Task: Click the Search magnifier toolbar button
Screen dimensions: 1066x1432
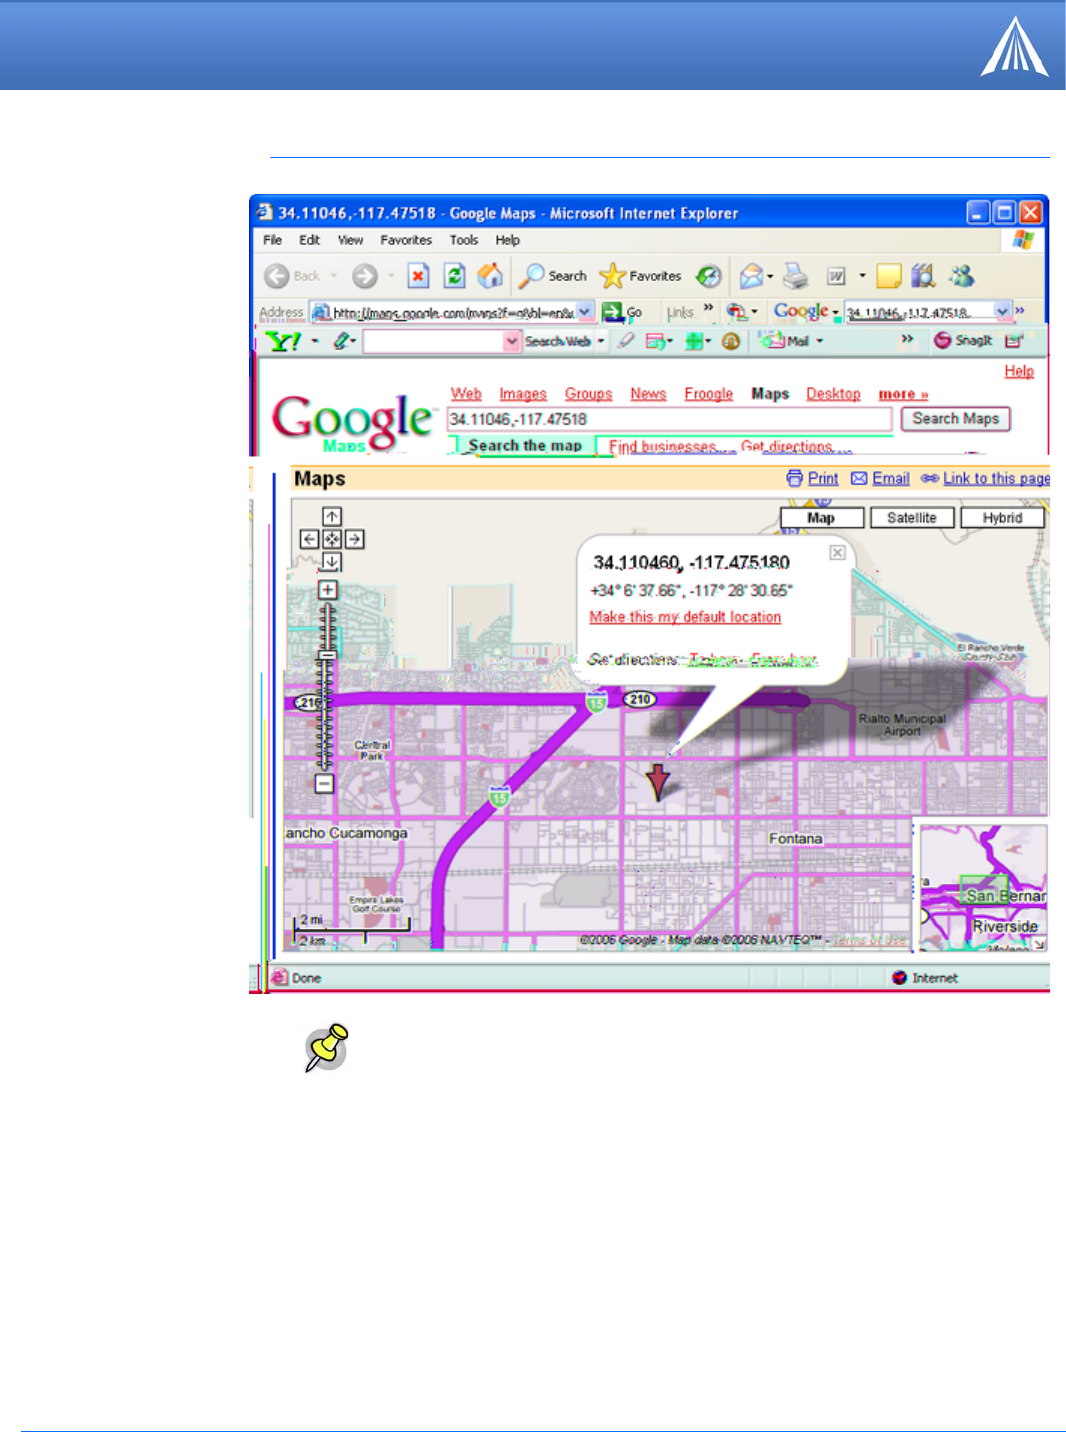Action: (552, 276)
